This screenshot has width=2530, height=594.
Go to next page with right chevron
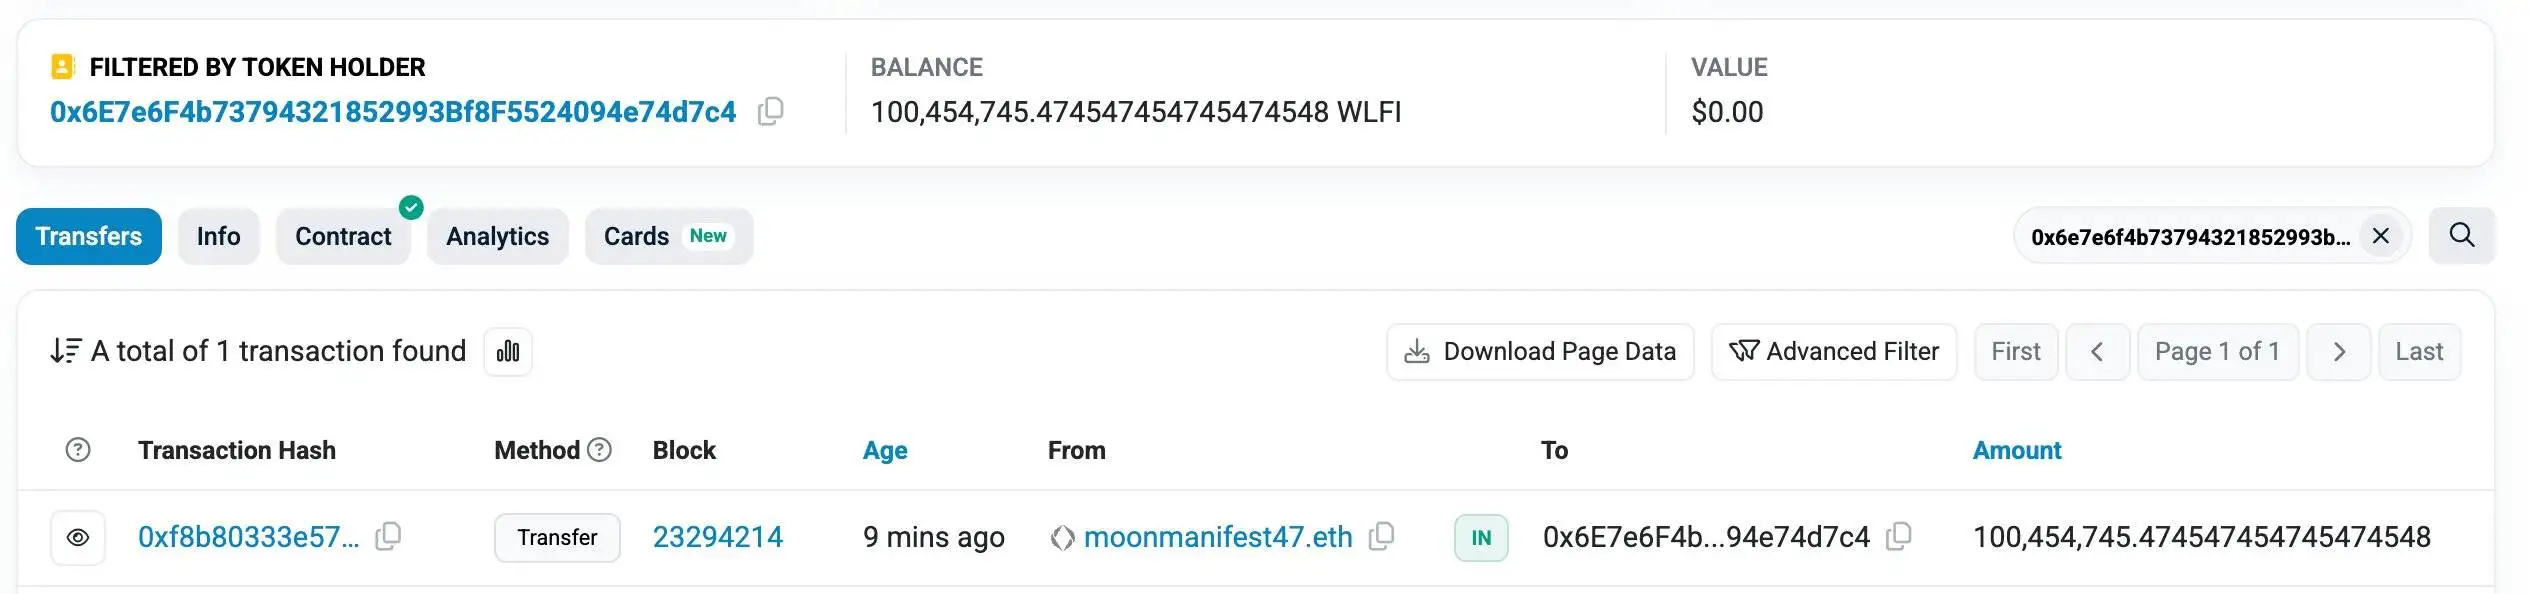tap(2339, 351)
